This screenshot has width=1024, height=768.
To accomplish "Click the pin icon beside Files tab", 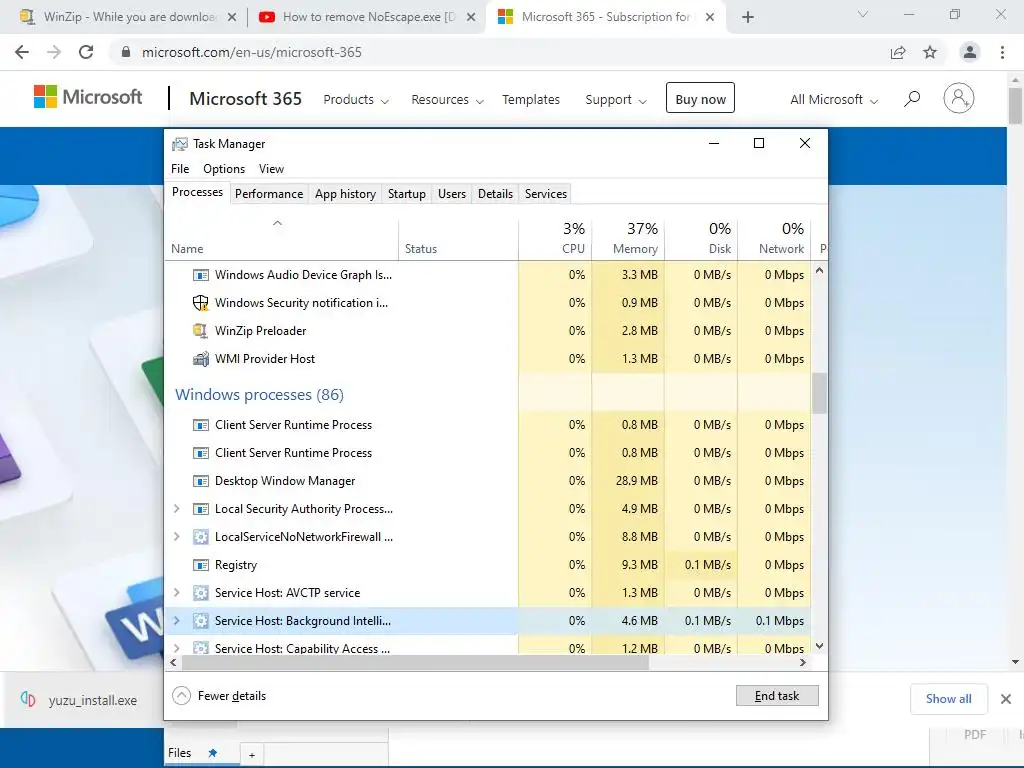I will [212, 753].
